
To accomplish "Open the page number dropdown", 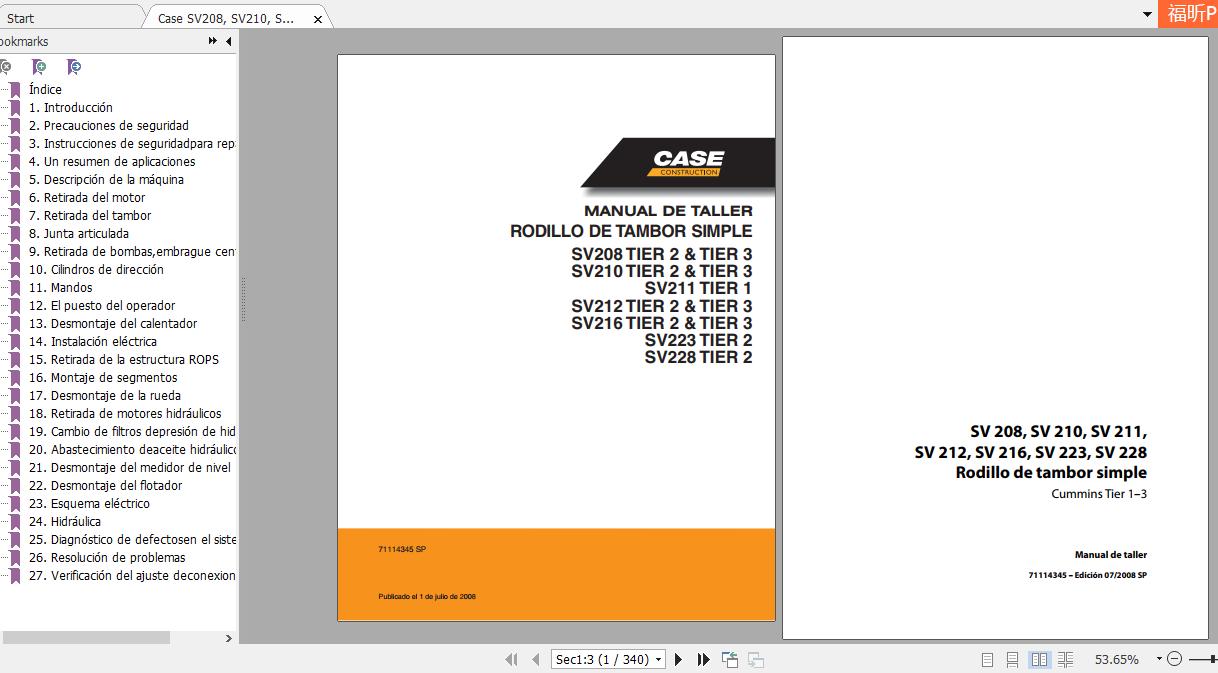I will click(658, 660).
